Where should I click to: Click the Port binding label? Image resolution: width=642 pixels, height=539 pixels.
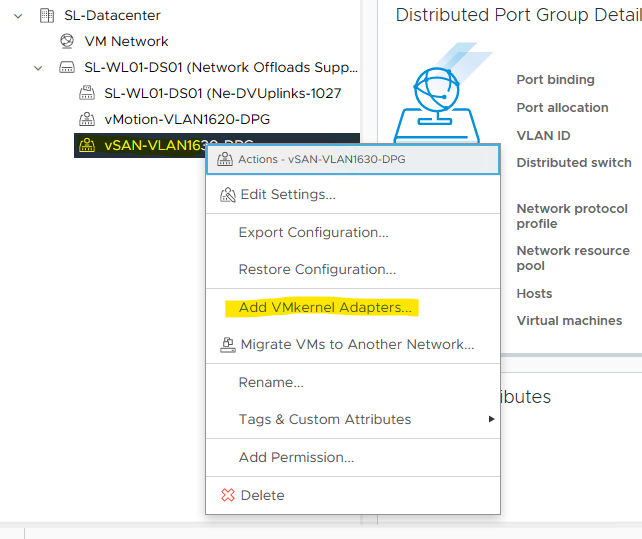[555, 79]
